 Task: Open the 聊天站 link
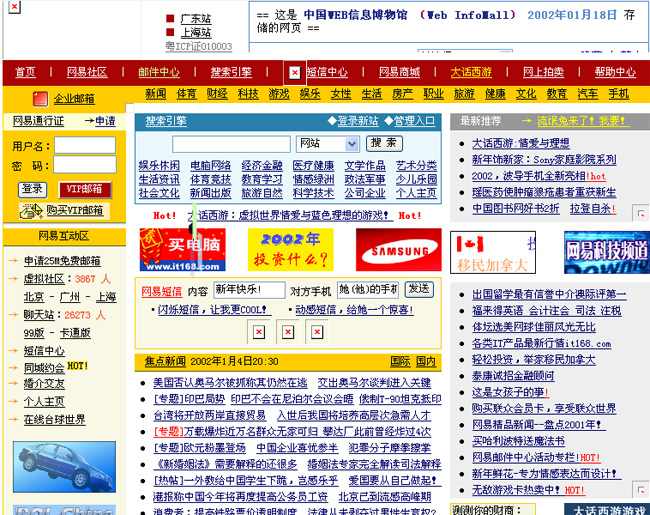coord(39,315)
